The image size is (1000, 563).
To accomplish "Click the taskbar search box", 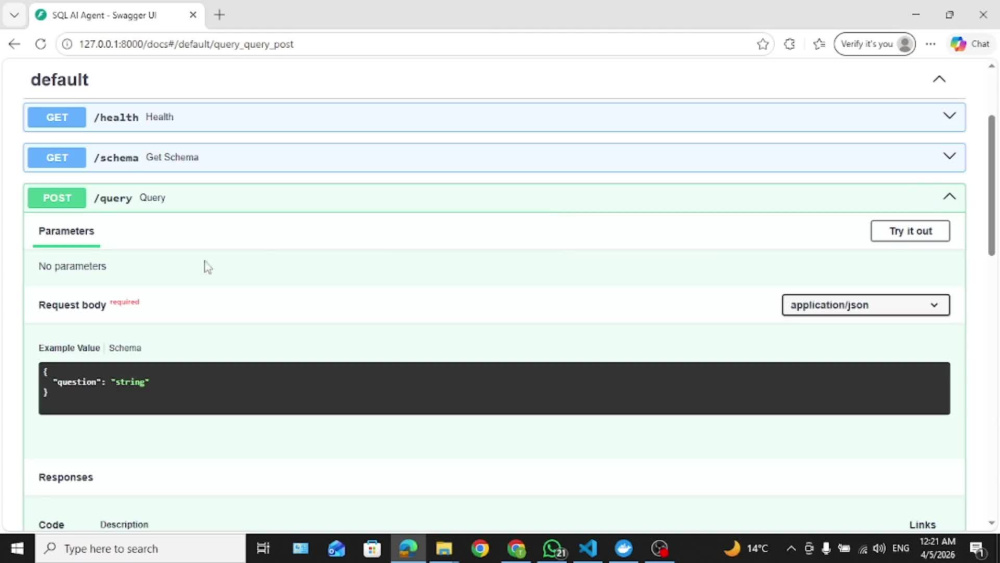I will point(140,548).
